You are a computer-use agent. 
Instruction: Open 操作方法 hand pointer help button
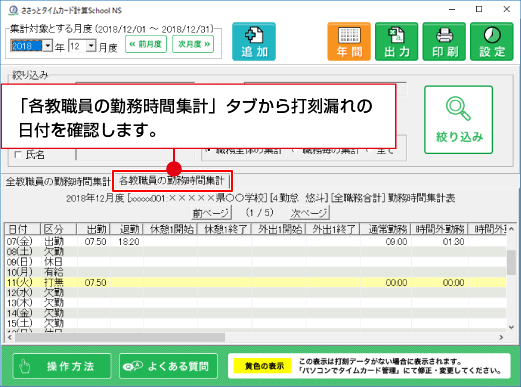tap(62, 366)
